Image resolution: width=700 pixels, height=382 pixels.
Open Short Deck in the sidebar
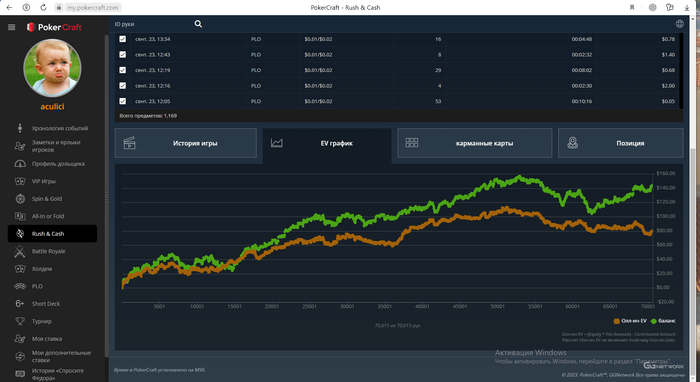pos(46,303)
